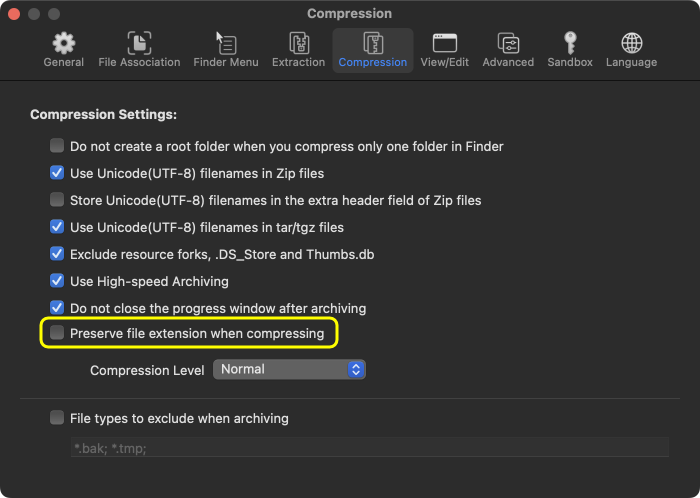Select the Sandbox key icon
The image size is (700, 498).
[569, 43]
